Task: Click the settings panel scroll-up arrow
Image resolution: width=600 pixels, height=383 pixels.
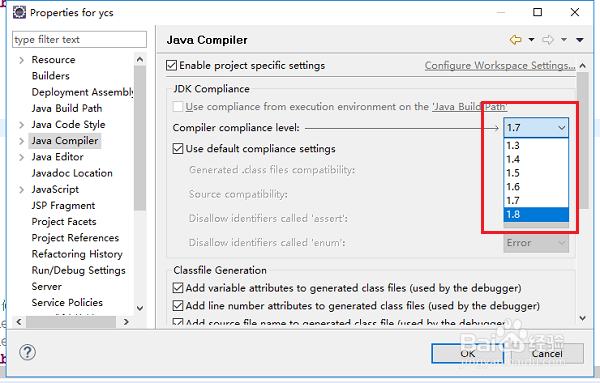Action: pyautogui.click(x=583, y=66)
